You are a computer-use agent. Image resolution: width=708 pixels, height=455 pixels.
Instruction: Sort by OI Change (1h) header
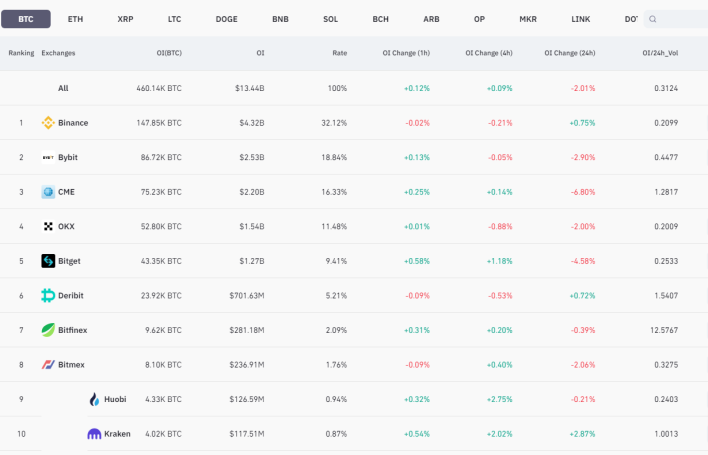coord(406,53)
